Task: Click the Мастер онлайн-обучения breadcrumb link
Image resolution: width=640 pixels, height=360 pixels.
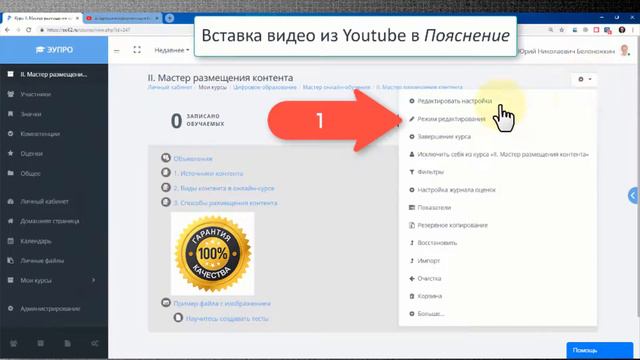Action: 336,87
